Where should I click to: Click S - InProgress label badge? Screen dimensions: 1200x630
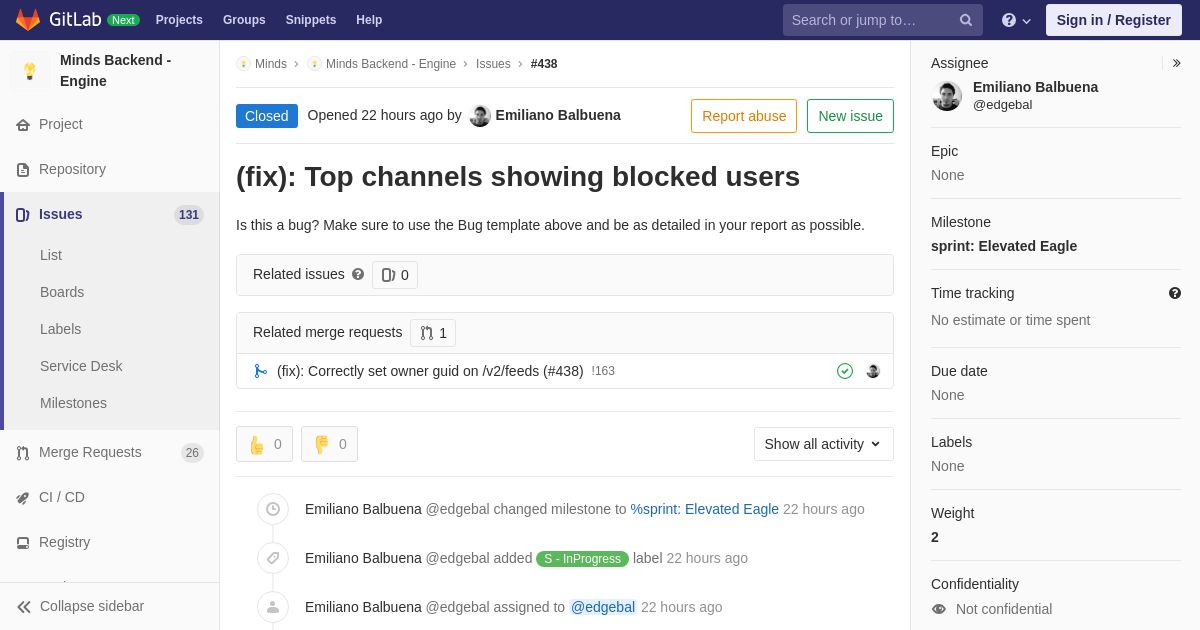582,559
